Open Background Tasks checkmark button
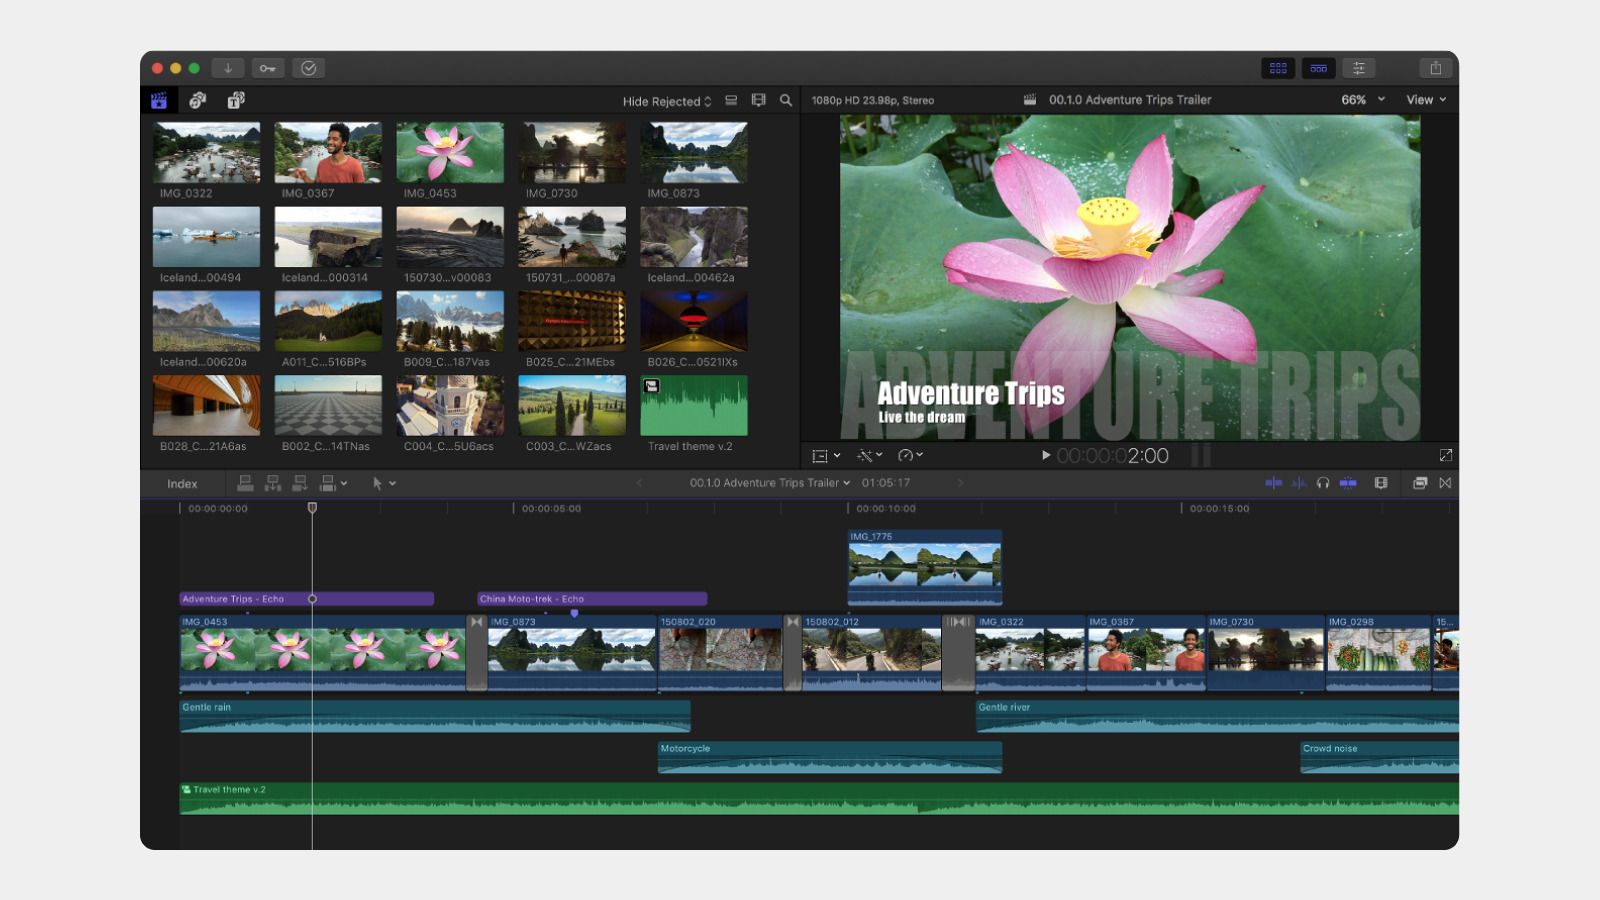 tap(308, 68)
